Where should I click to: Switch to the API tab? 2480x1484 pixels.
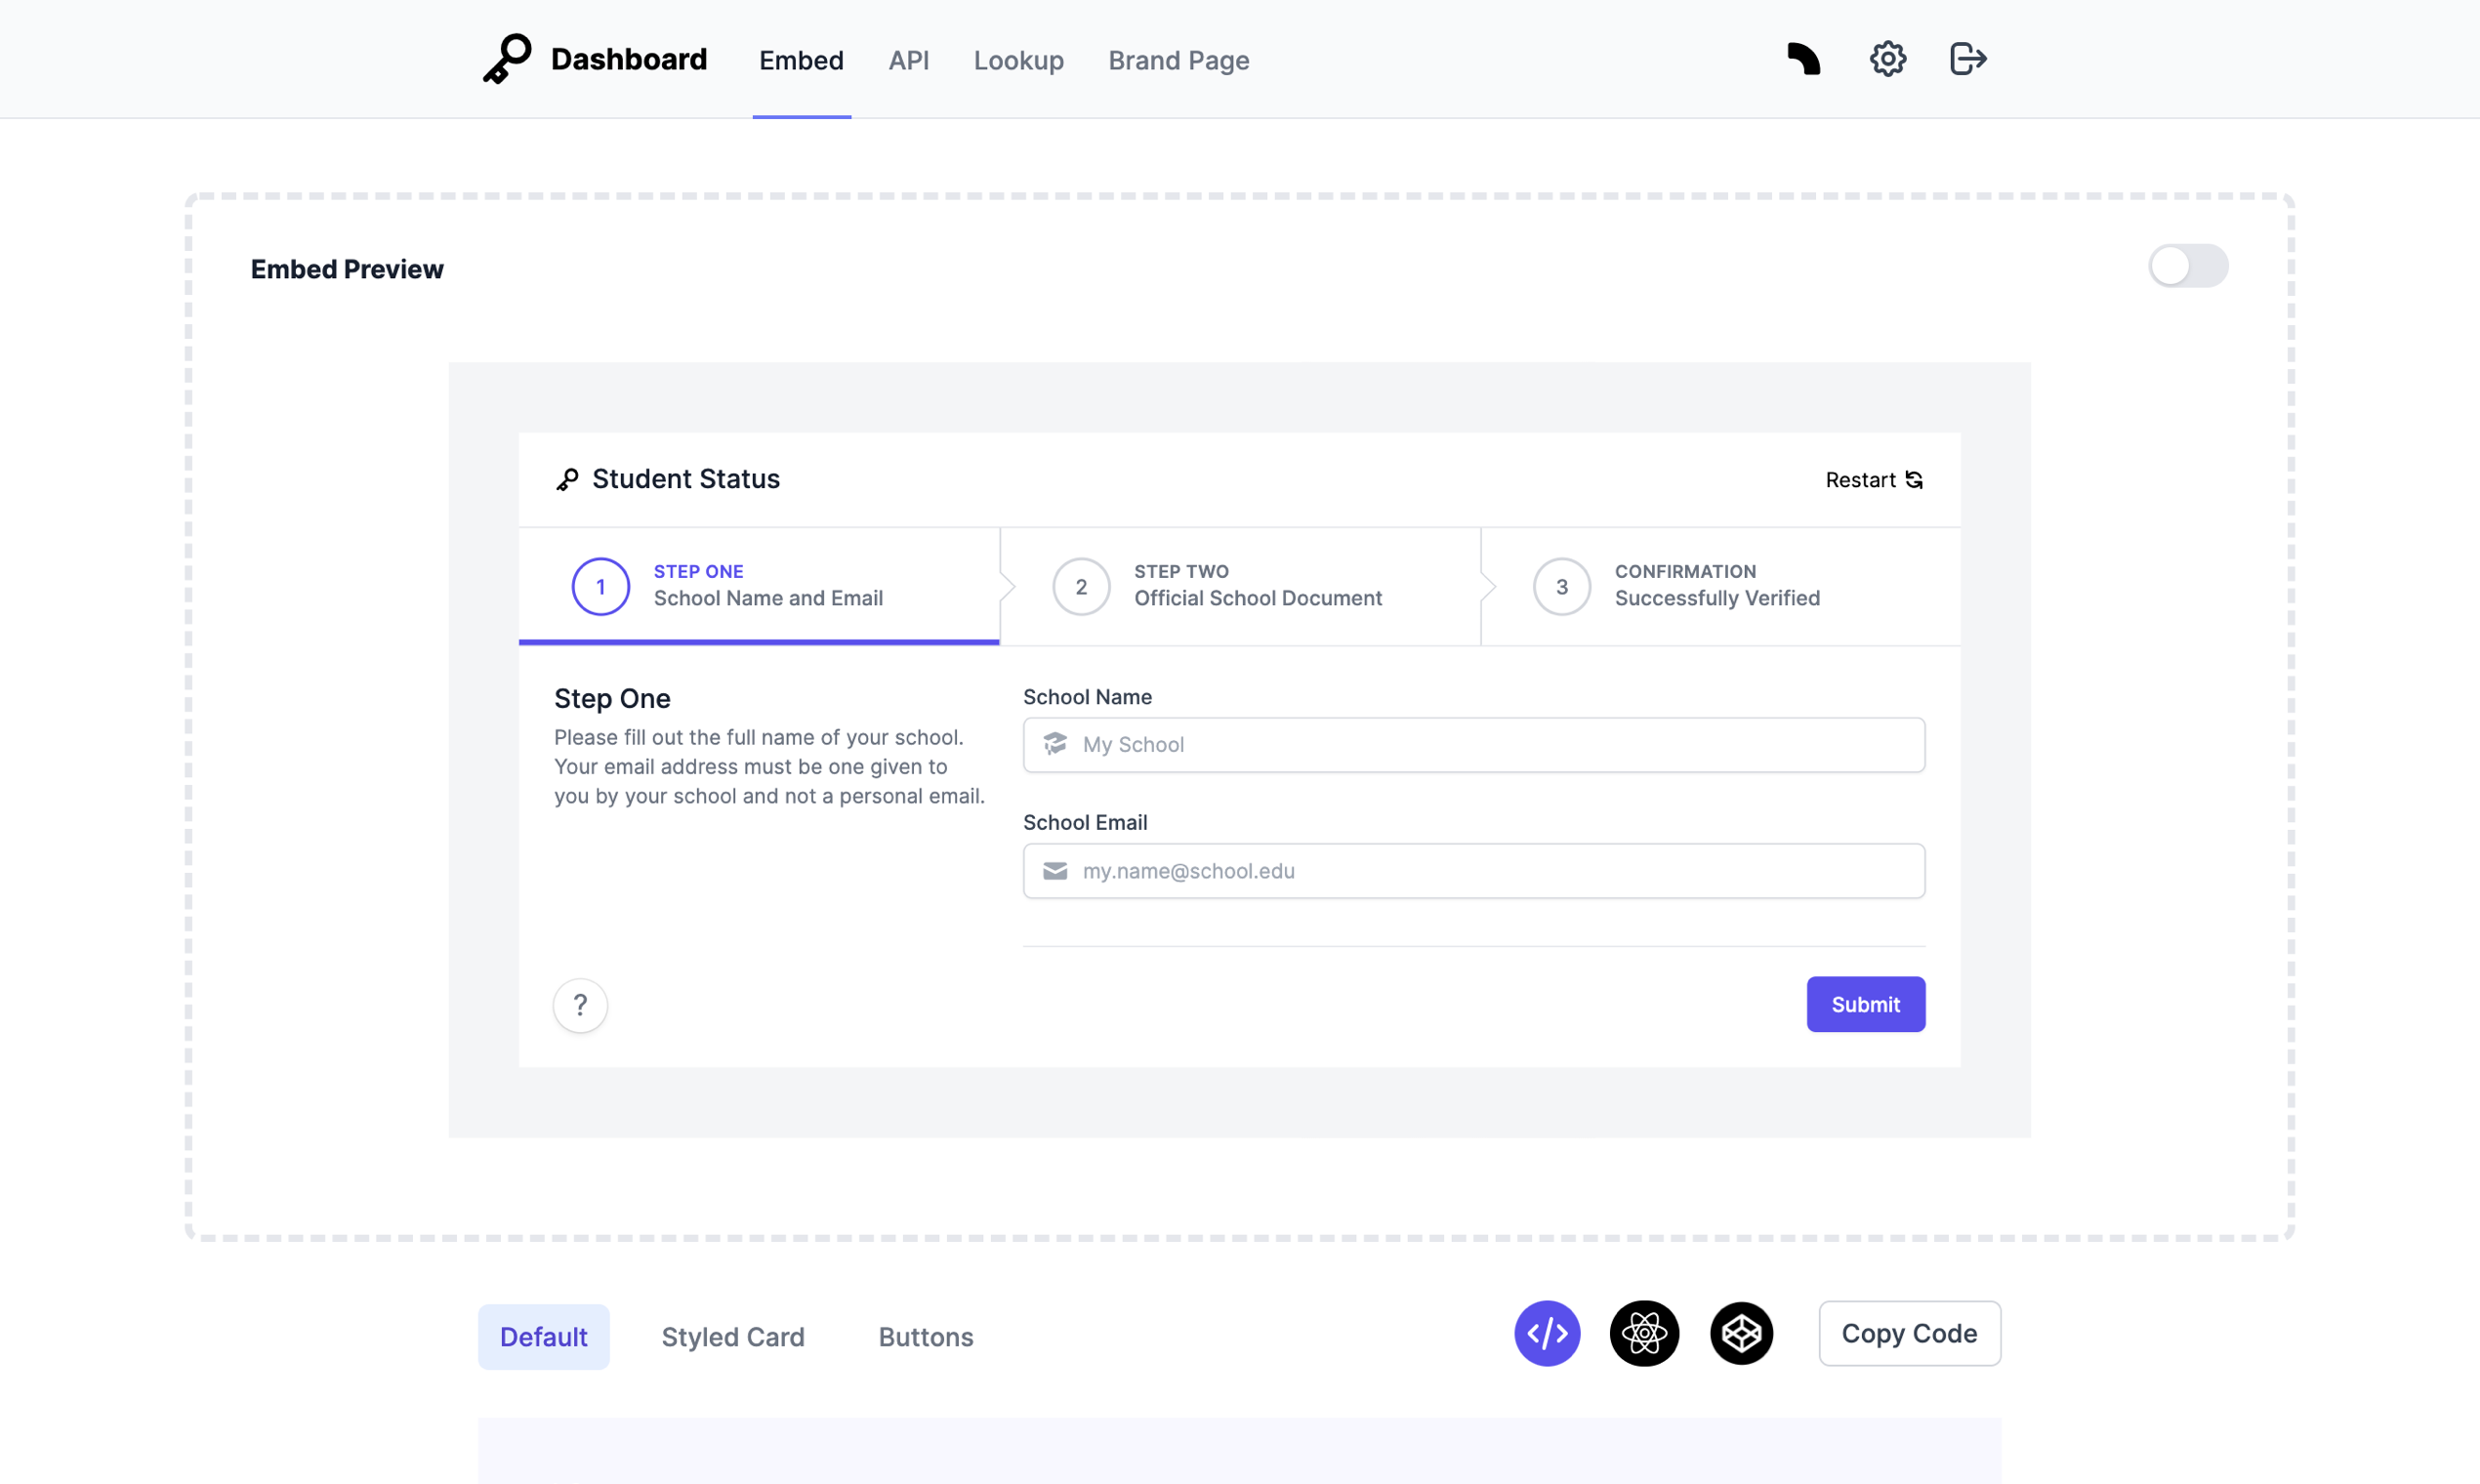click(908, 61)
